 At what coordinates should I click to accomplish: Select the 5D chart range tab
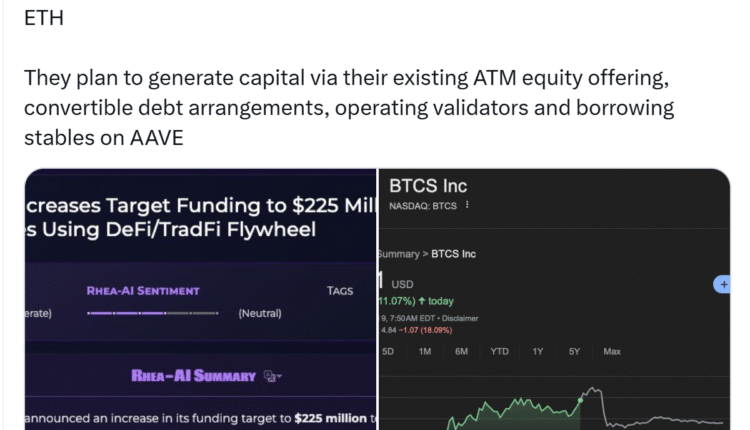pyautogui.click(x=387, y=352)
